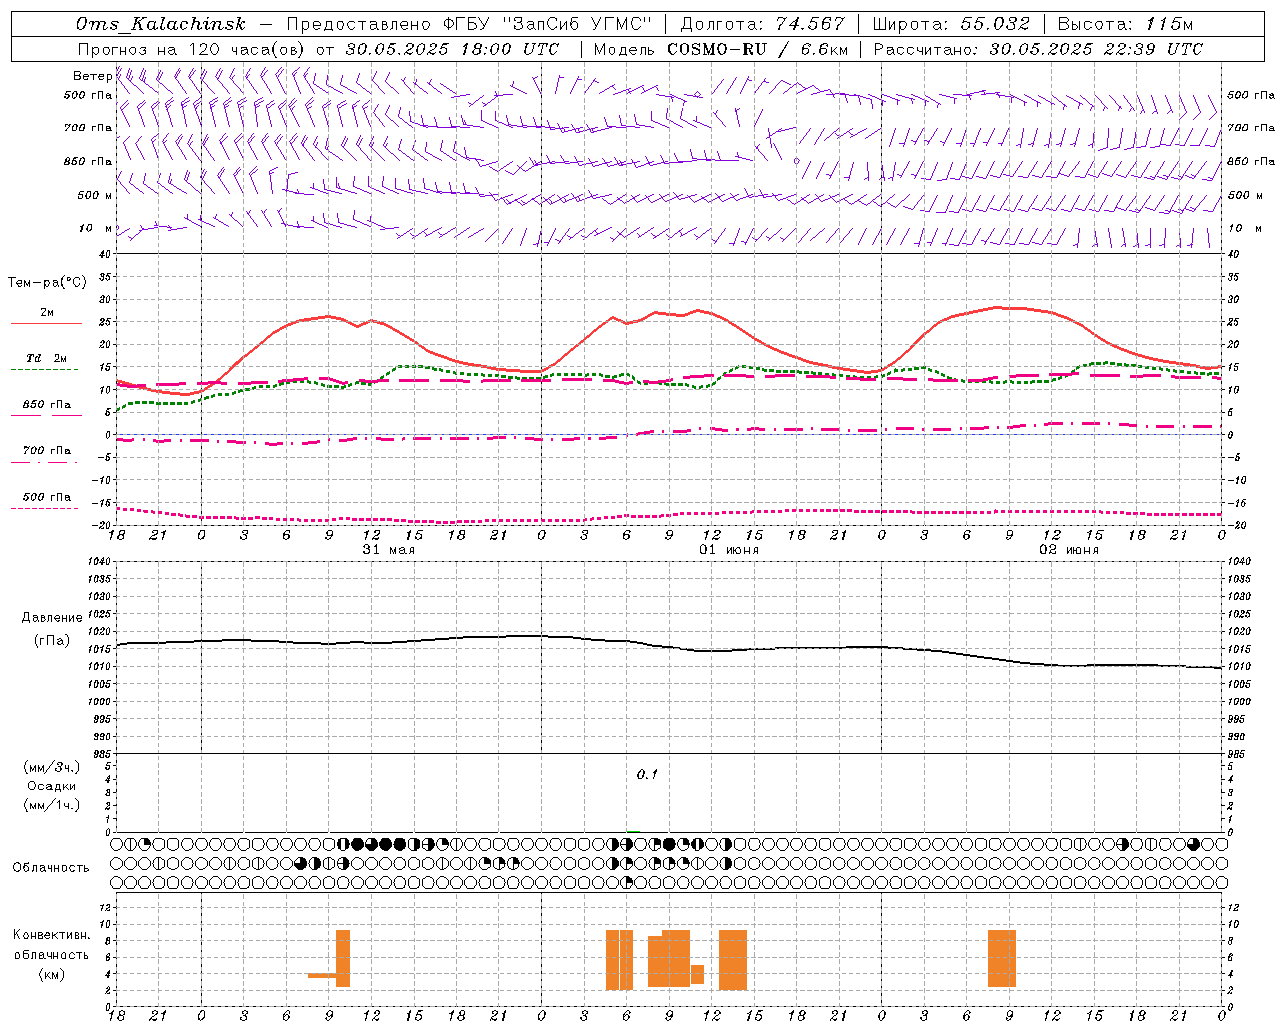Click the Ветер label of the wind panel
This screenshot has width=1280, height=1024.
92,76
